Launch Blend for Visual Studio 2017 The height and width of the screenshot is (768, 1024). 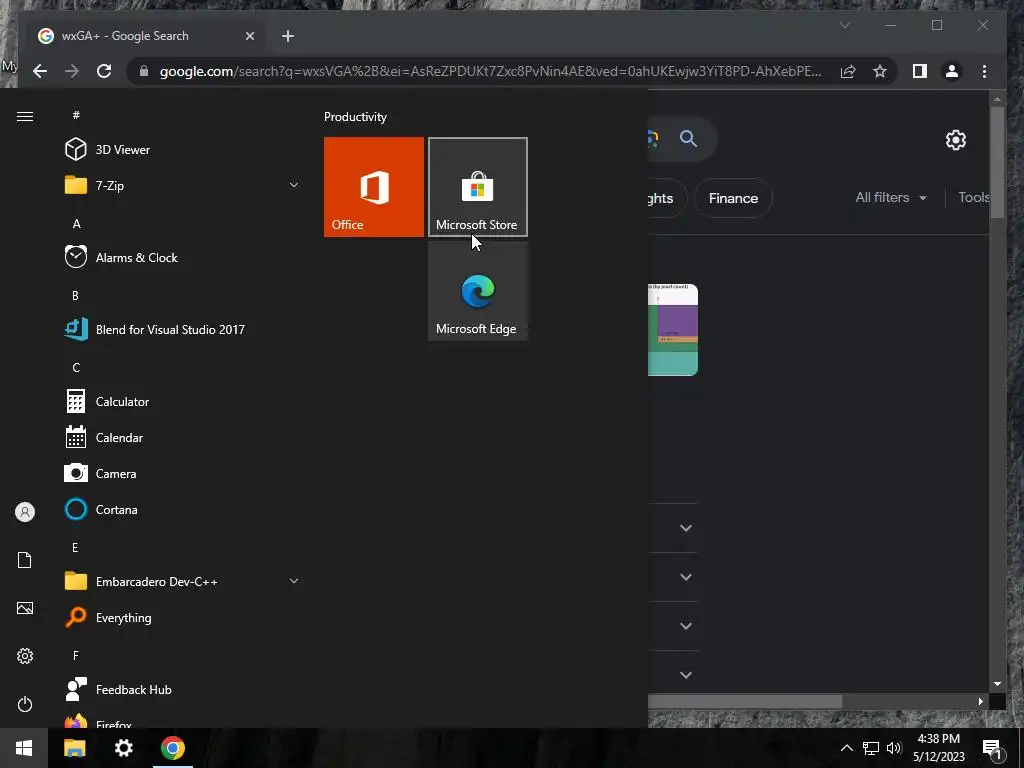(183, 329)
